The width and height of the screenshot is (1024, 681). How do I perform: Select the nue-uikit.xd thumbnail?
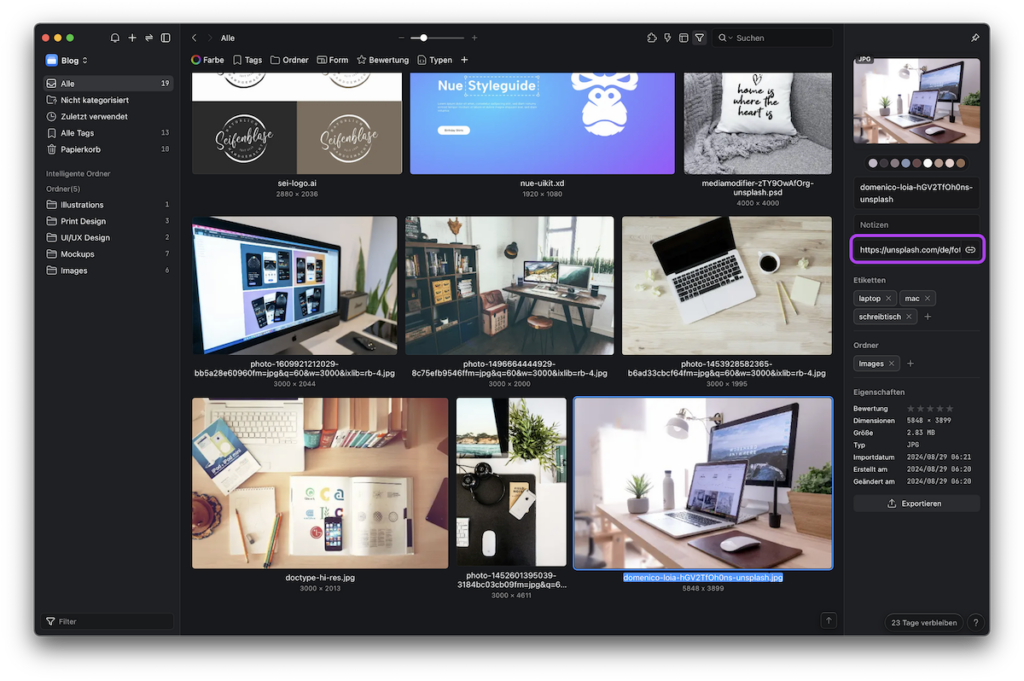point(542,123)
